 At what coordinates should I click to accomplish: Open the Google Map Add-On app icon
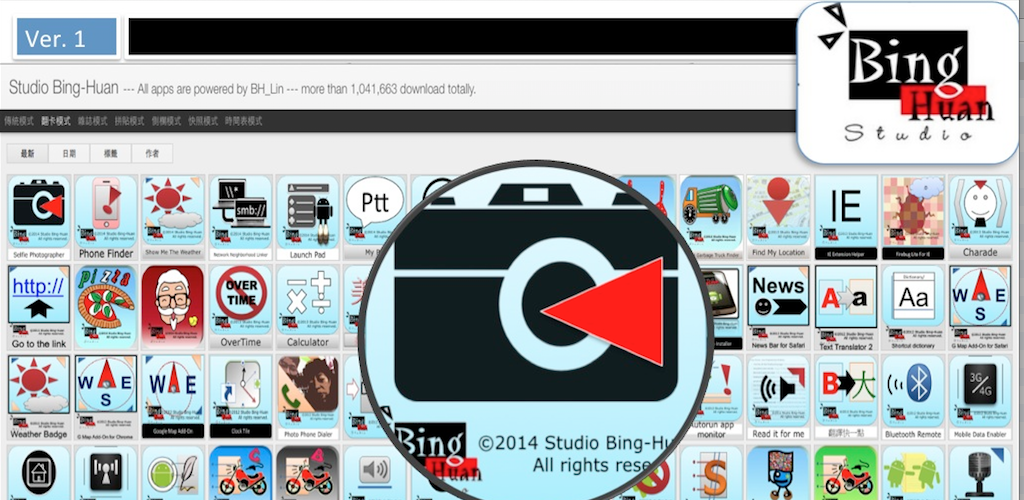pos(174,398)
